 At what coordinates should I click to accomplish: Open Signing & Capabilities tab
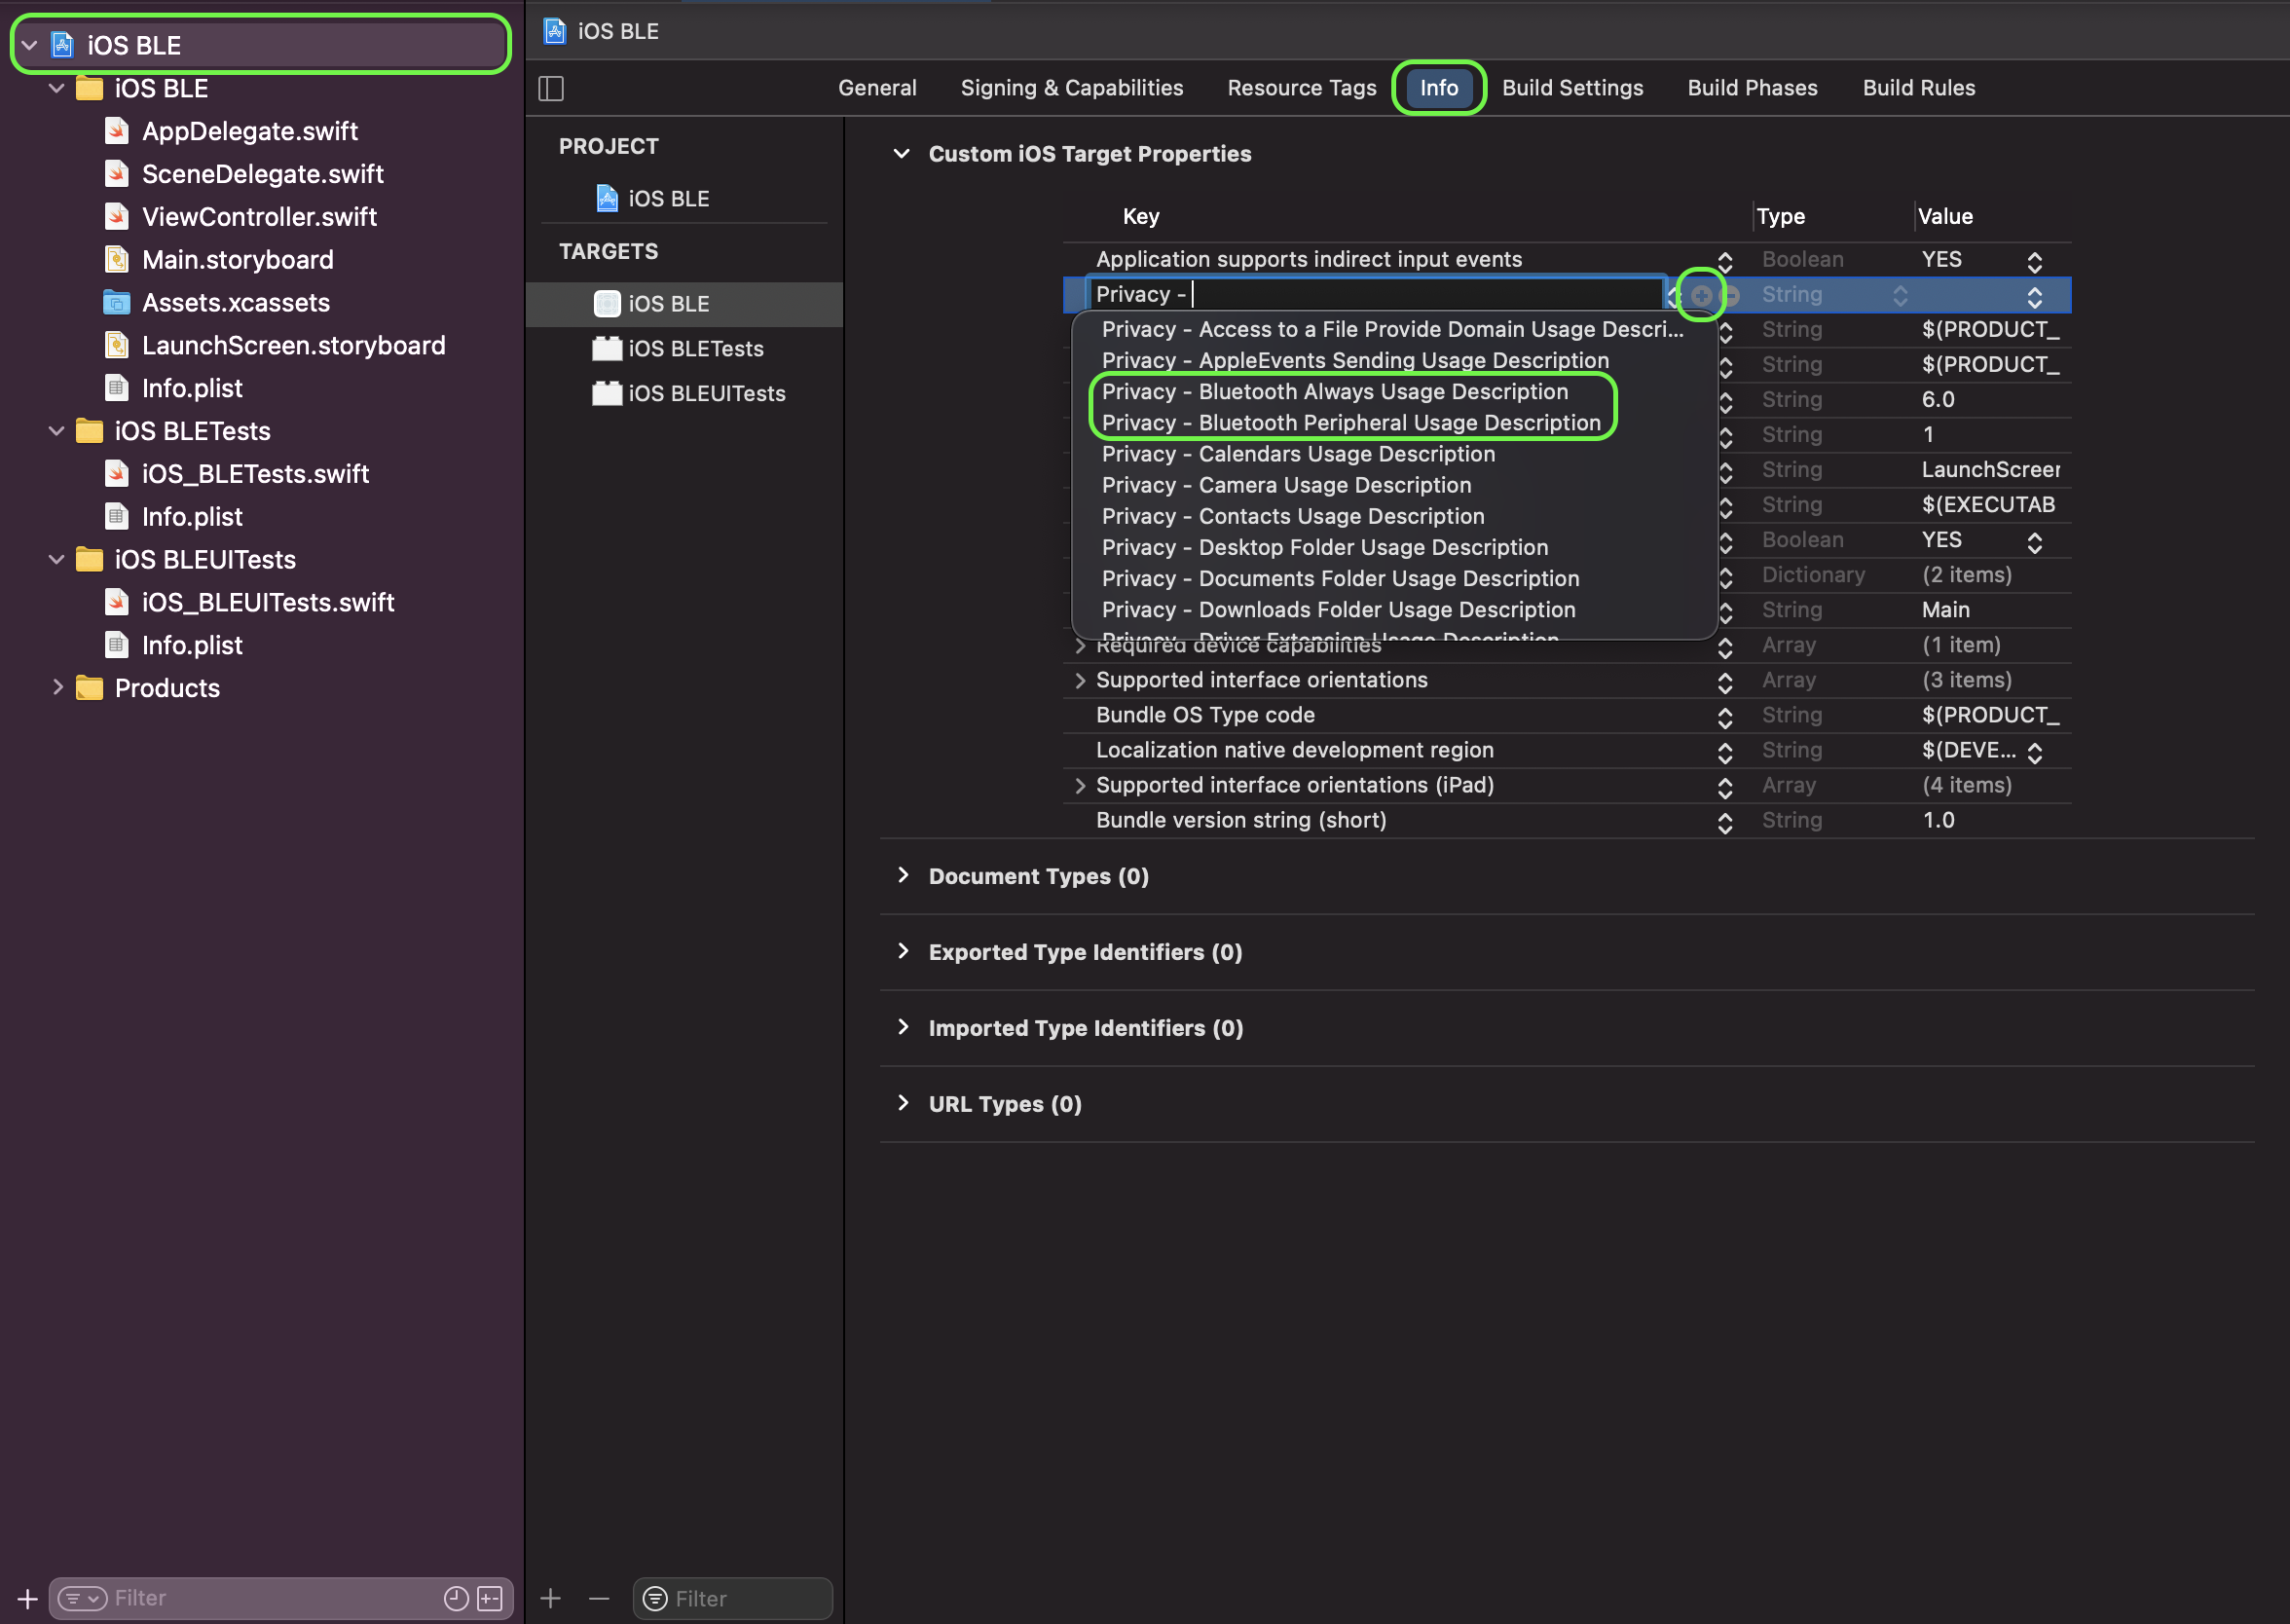[x=1072, y=88]
